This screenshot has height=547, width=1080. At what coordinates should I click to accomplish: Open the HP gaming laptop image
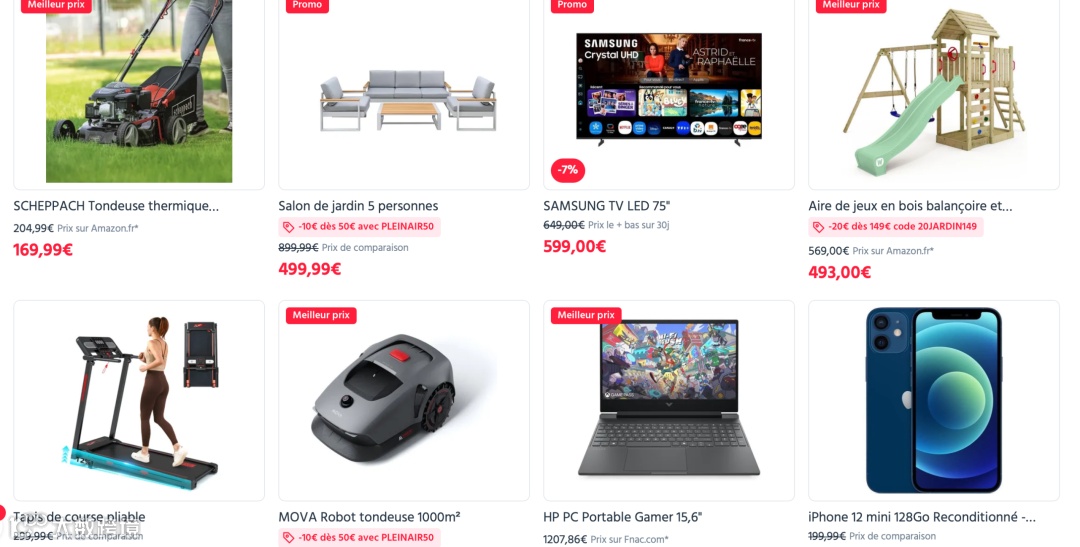pos(669,398)
